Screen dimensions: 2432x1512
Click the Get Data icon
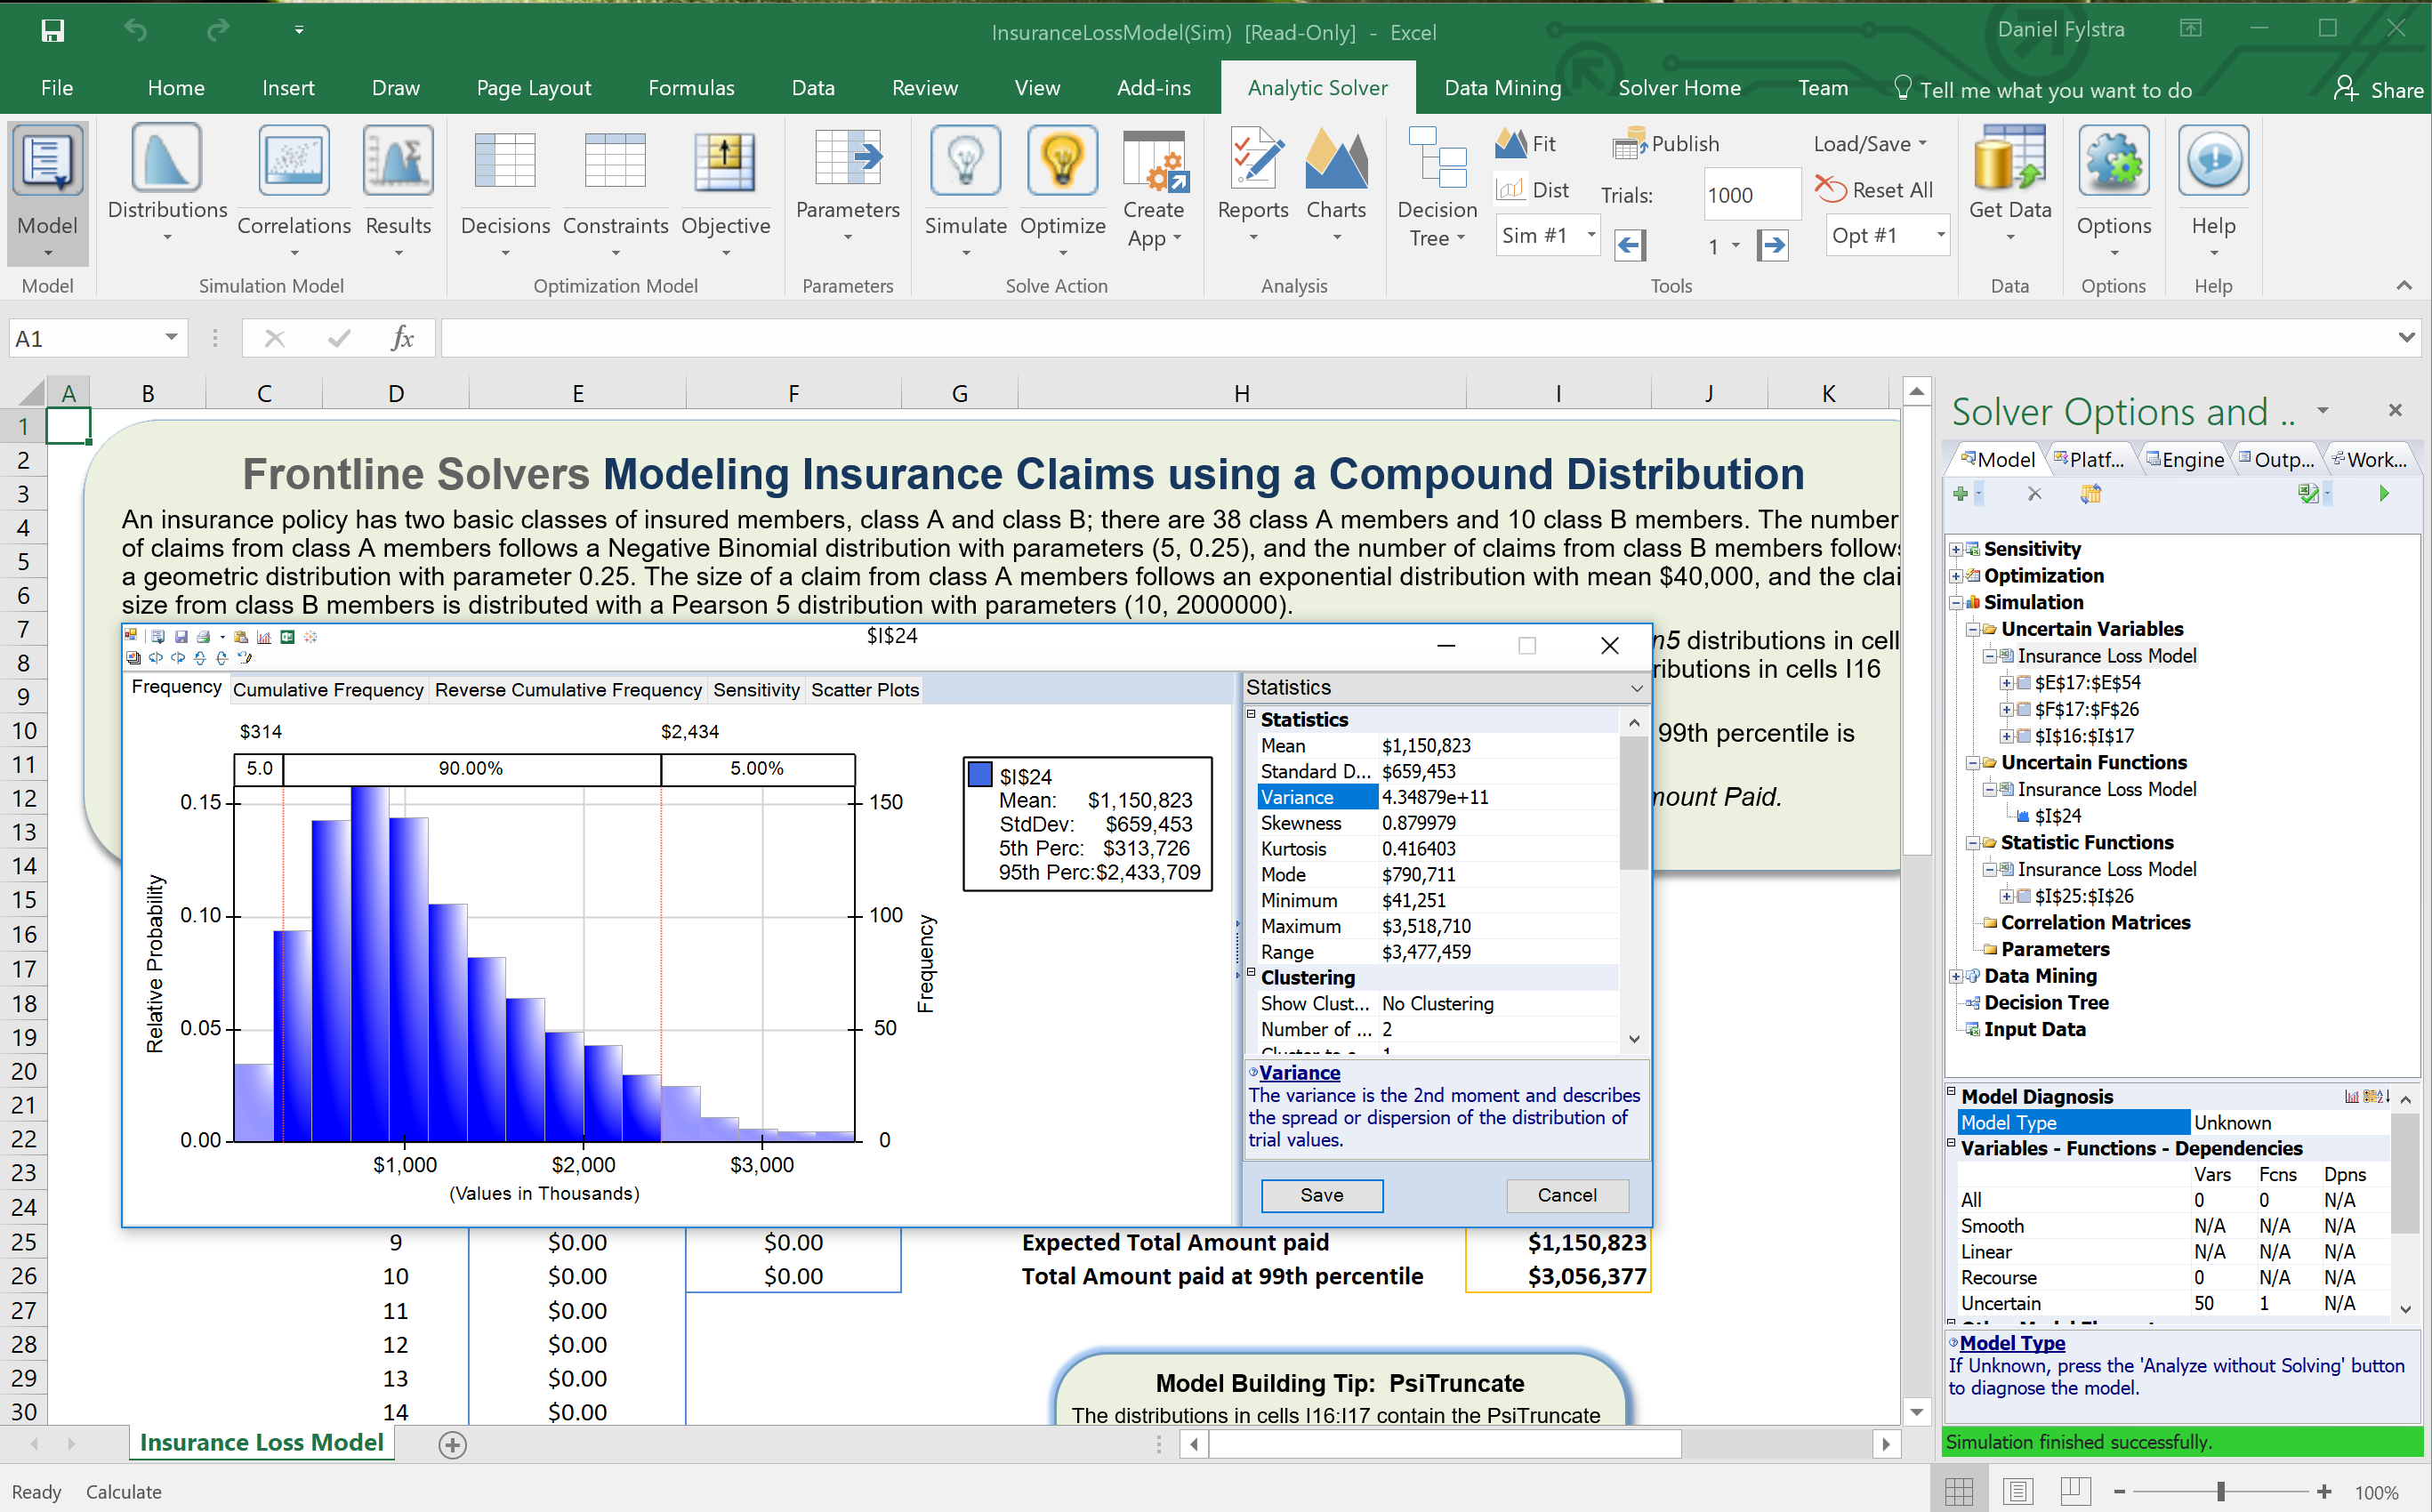(2009, 160)
